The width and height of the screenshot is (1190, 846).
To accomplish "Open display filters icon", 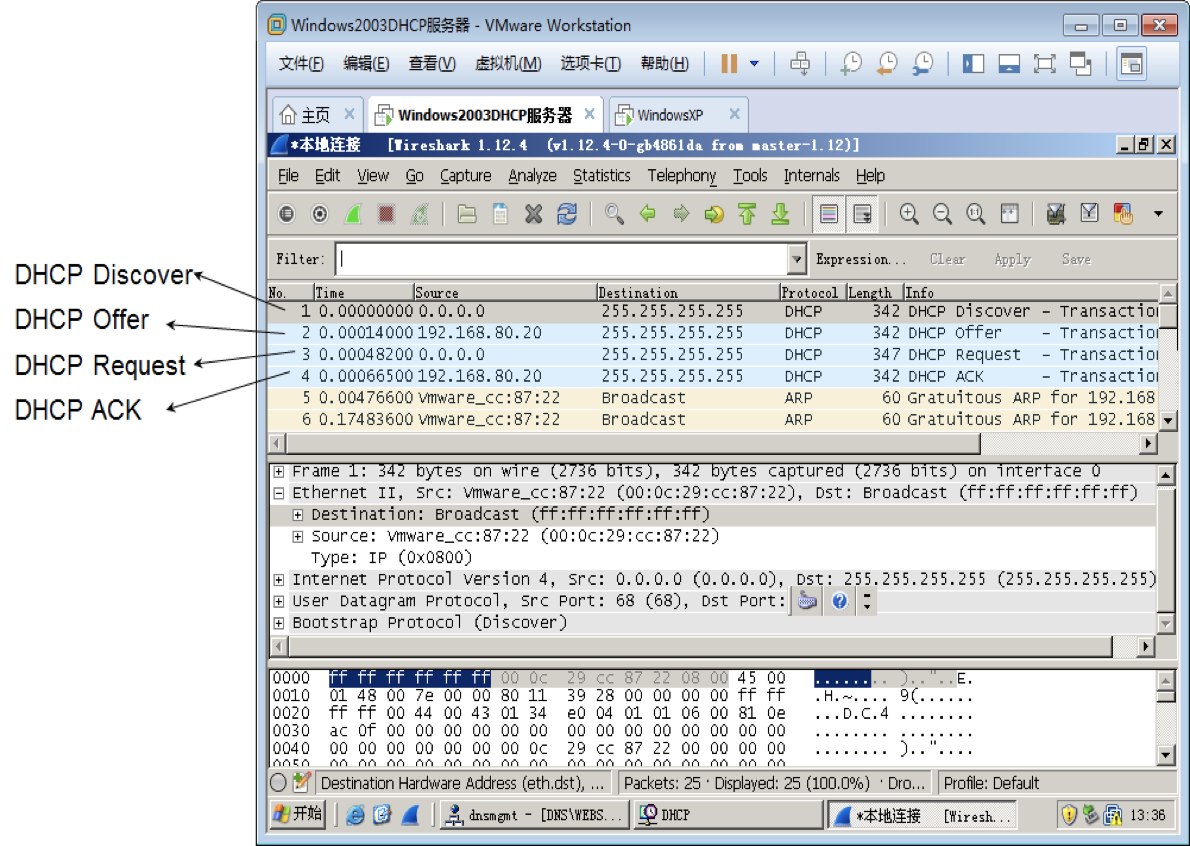I will [x=1089, y=215].
